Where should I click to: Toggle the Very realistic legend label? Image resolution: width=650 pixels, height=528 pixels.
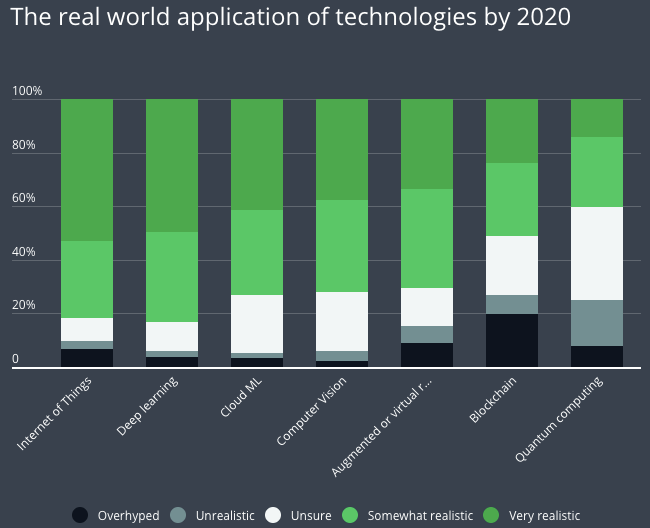(543, 515)
